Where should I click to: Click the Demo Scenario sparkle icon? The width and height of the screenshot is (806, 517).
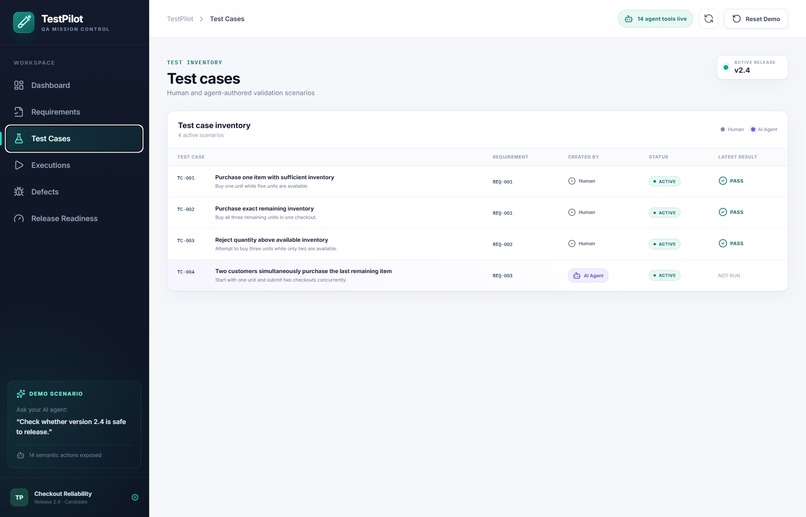(21, 394)
